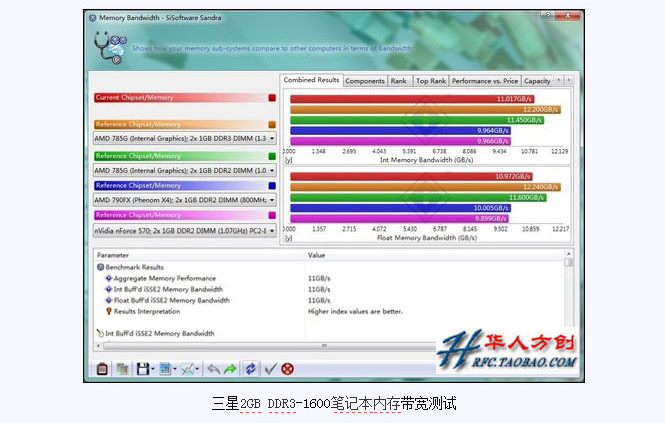Click the tab strip scroll-left arrow
The height and width of the screenshot is (423, 665).
(x=559, y=80)
